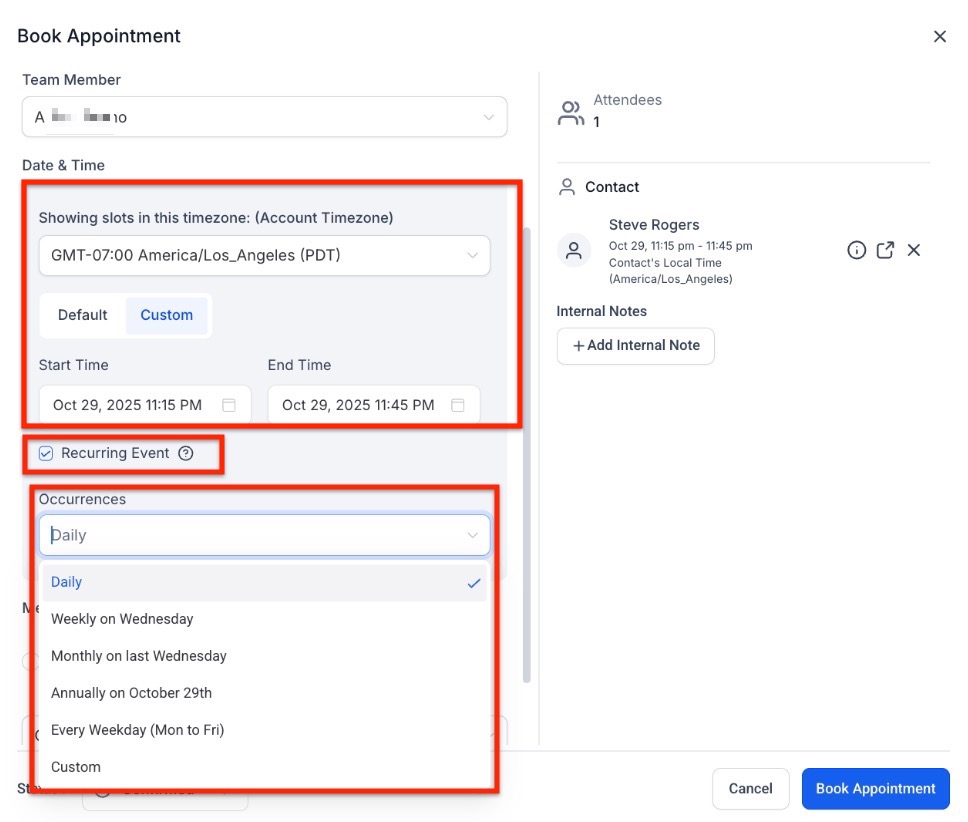This screenshot has height=822, width=968.
Task: Select Custom time slot mode
Action: [x=166, y=315]
